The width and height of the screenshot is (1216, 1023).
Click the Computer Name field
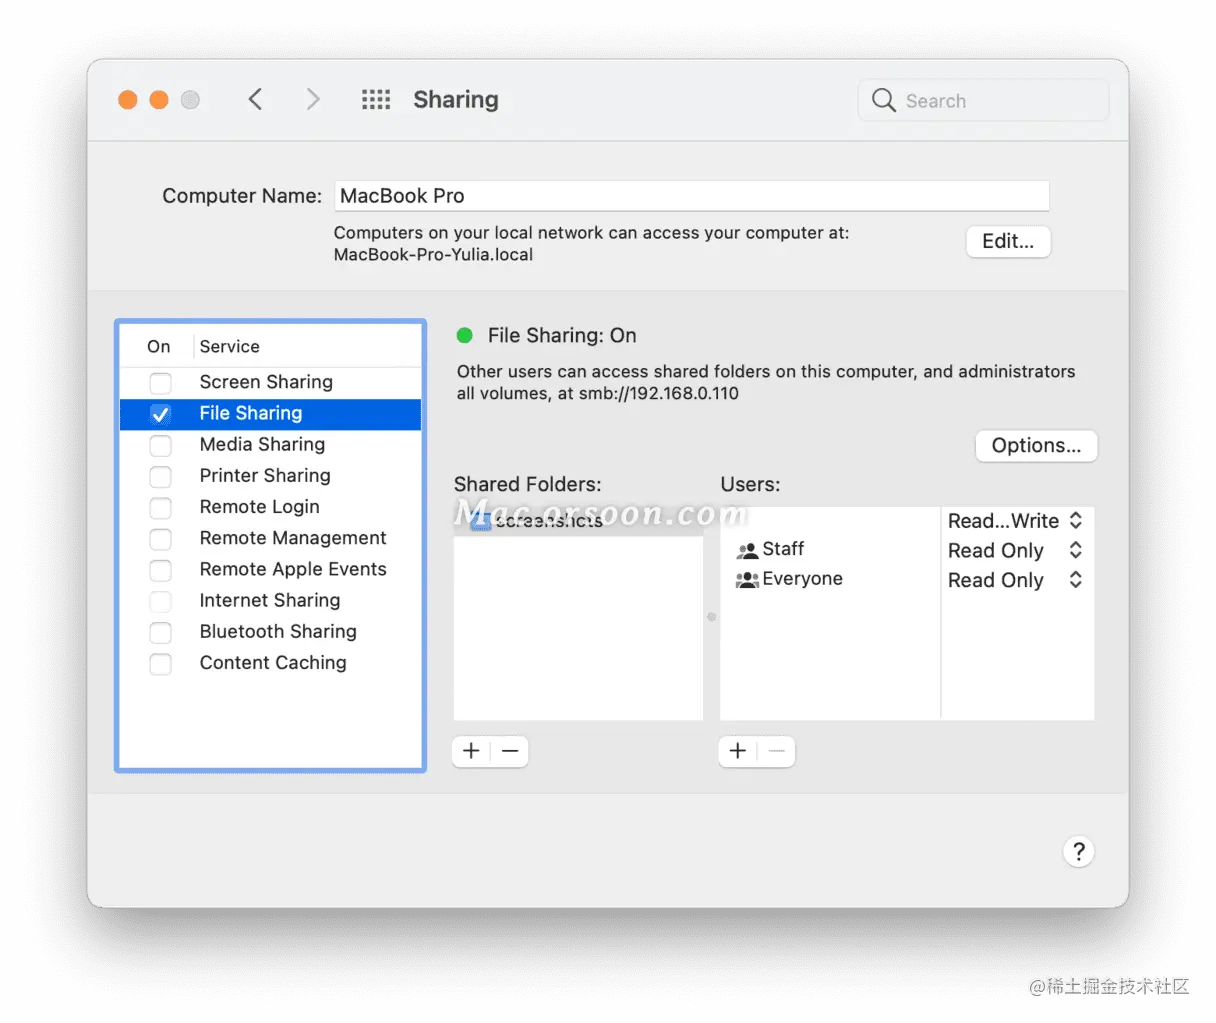(x=691, y=196)
